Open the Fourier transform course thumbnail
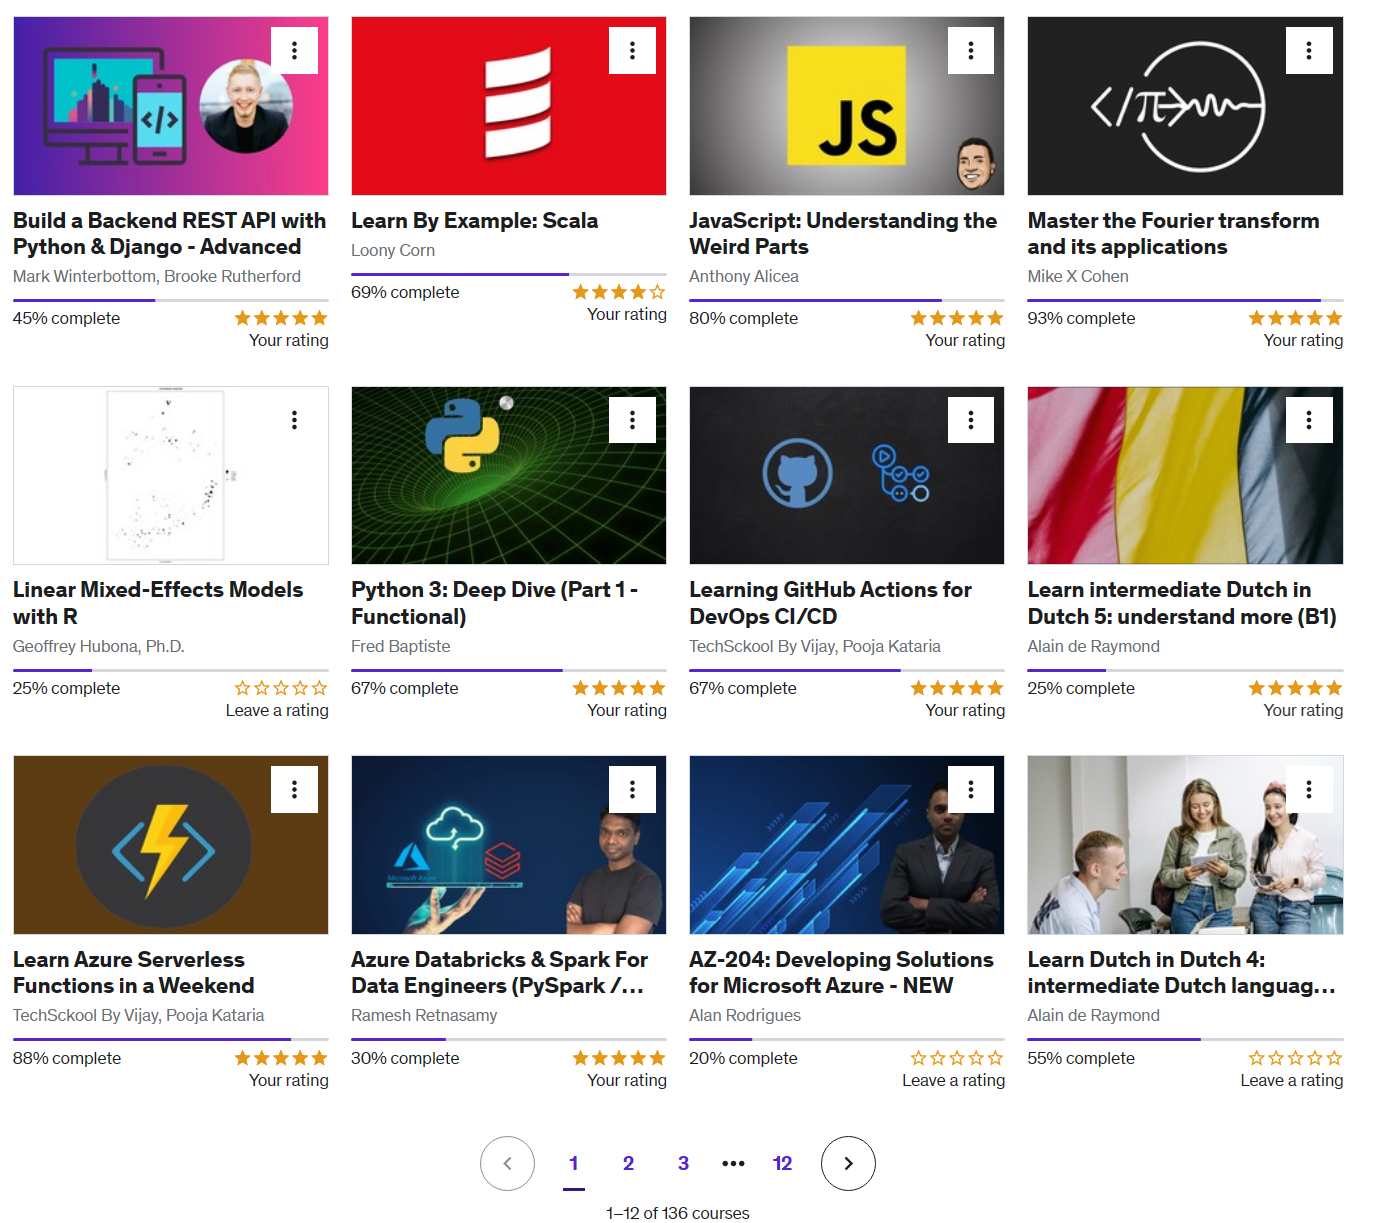The height and width of the screenshot is (1223, 1378). click(1185, 106)
